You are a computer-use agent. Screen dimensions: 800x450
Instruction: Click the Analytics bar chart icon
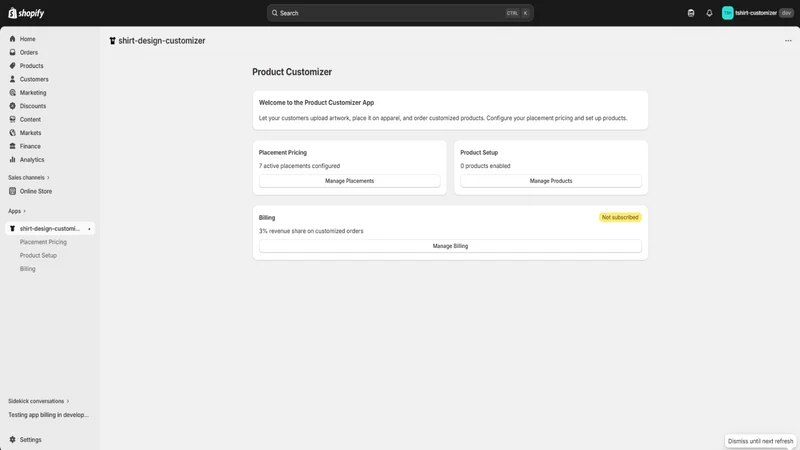(x=12, y=159)
